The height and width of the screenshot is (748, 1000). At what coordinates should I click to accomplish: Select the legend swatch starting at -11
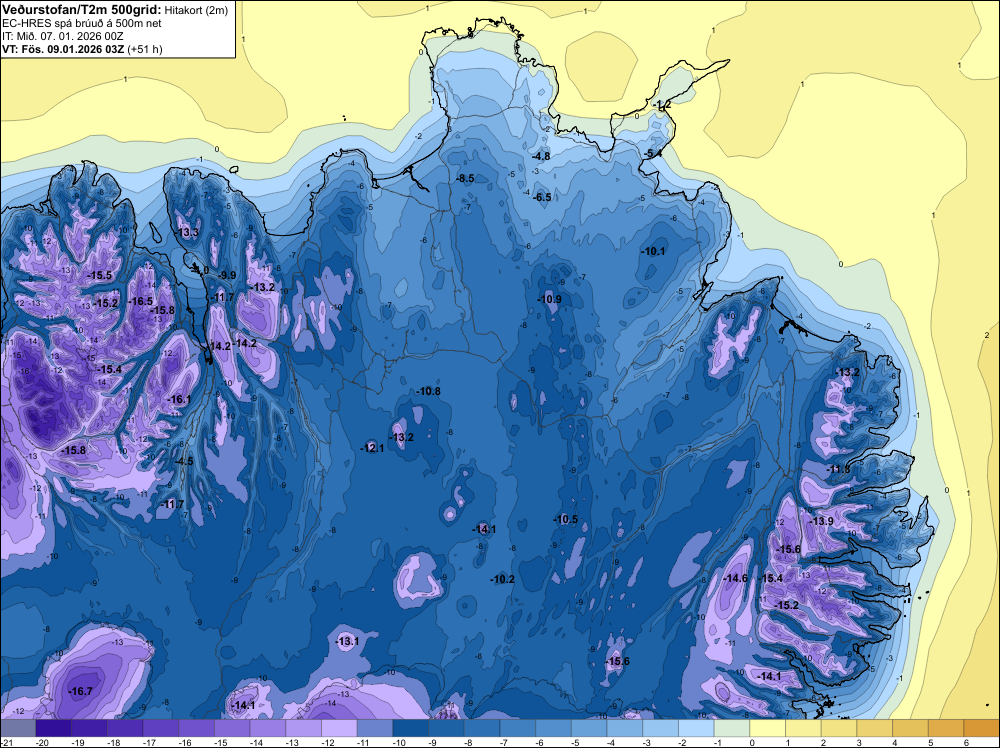(375, 728)
